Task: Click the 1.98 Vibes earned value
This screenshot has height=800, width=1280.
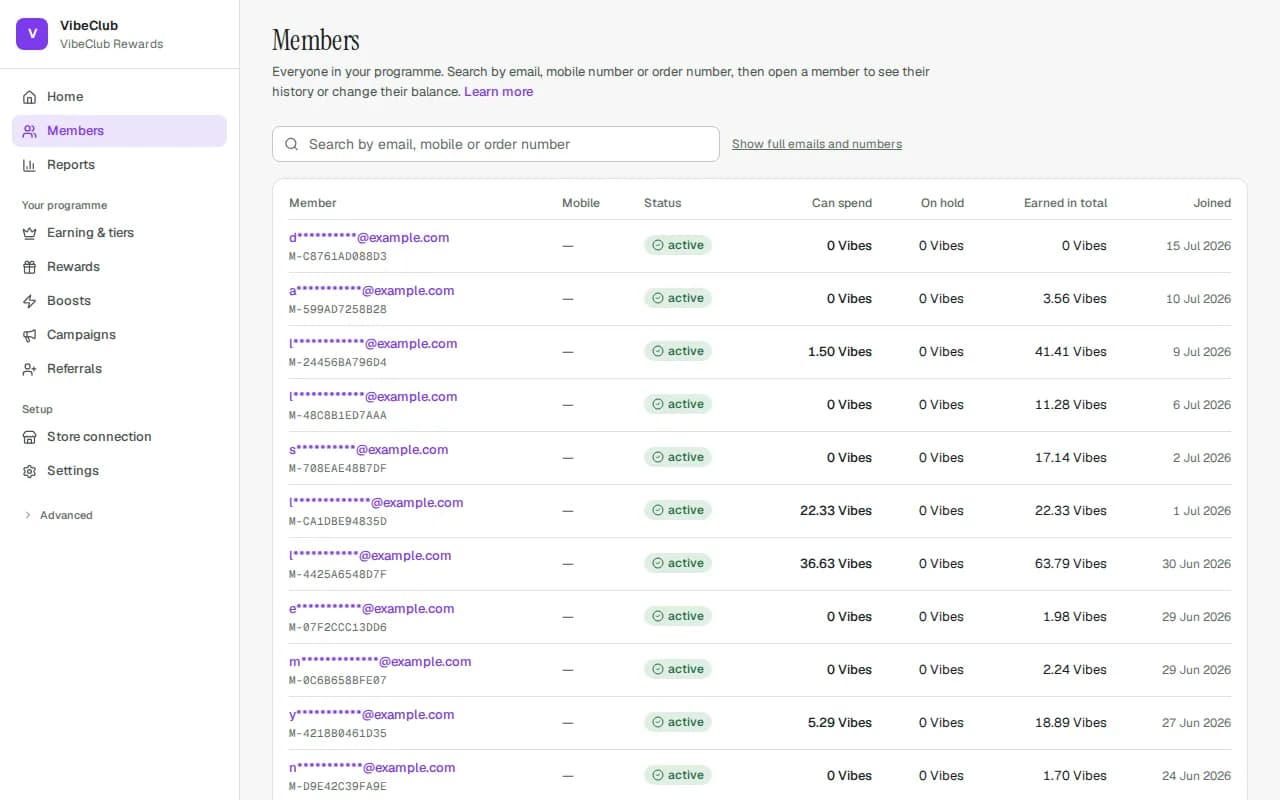Action: point(1075,617)
